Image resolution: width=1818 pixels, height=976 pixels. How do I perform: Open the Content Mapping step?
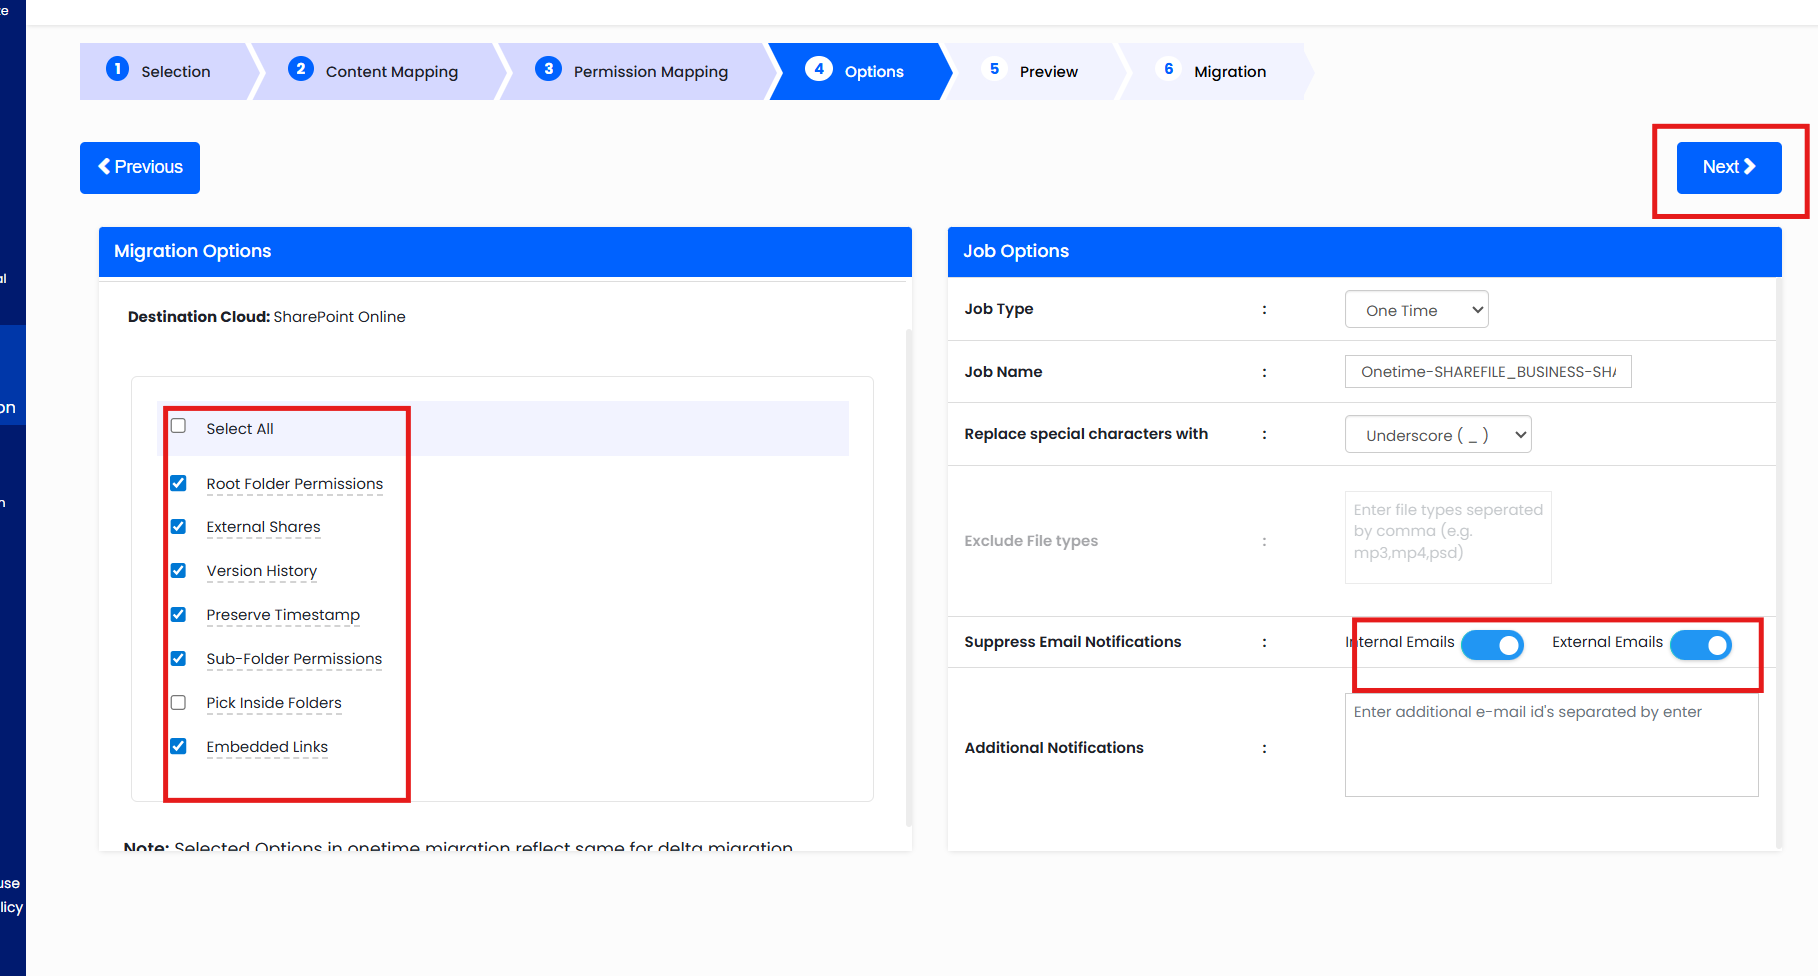(380, 71)
